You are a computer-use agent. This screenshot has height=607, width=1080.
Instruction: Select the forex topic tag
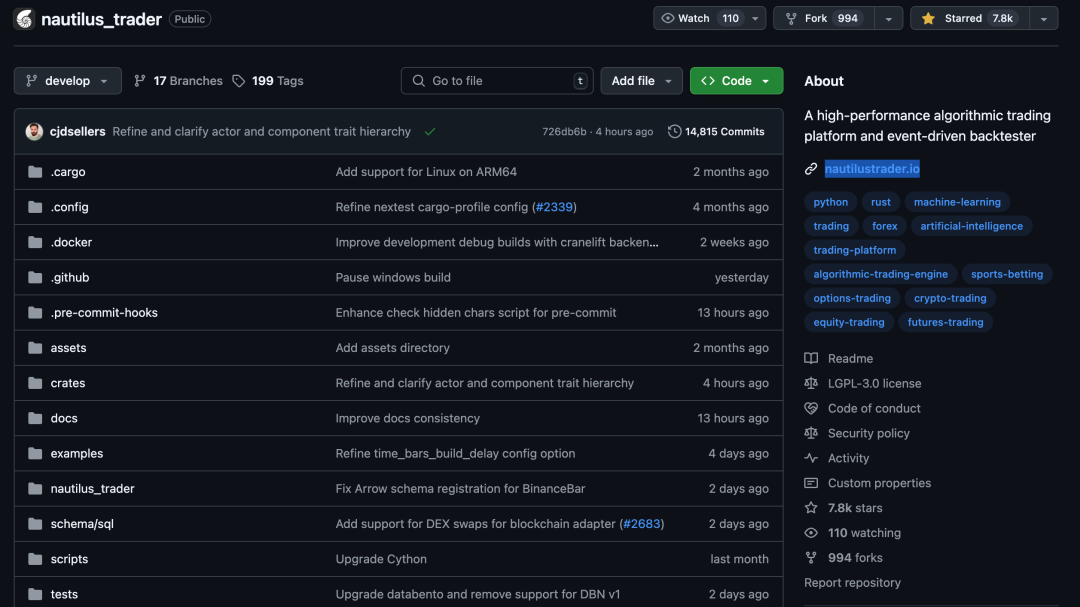click(x=884, y=226)
